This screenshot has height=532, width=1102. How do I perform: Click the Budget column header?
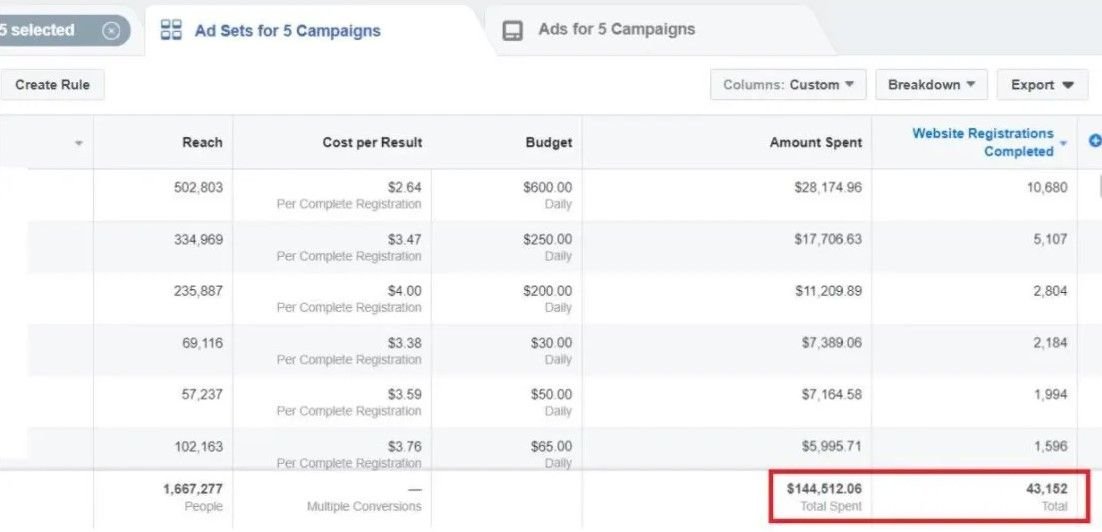pos(549,143)
